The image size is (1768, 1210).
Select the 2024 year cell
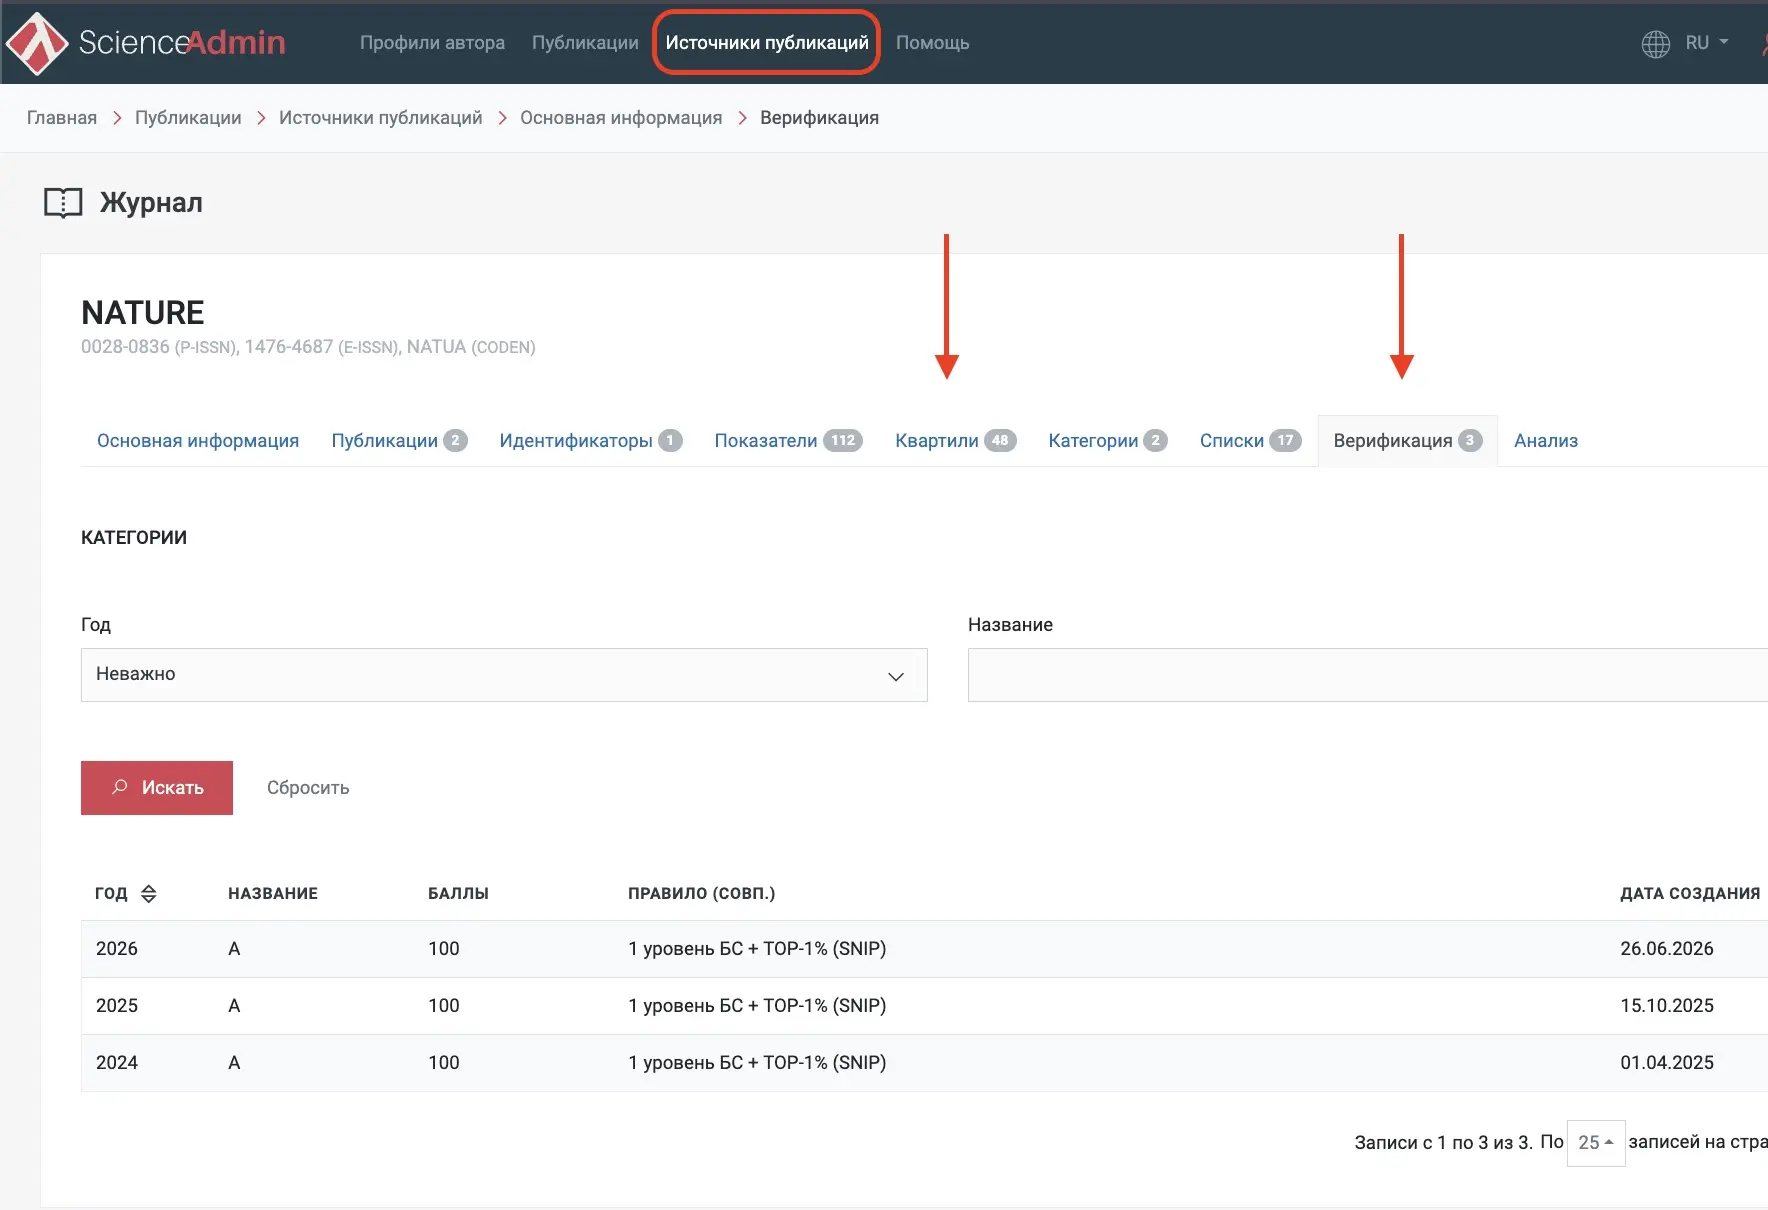(x=117, y=1063)
